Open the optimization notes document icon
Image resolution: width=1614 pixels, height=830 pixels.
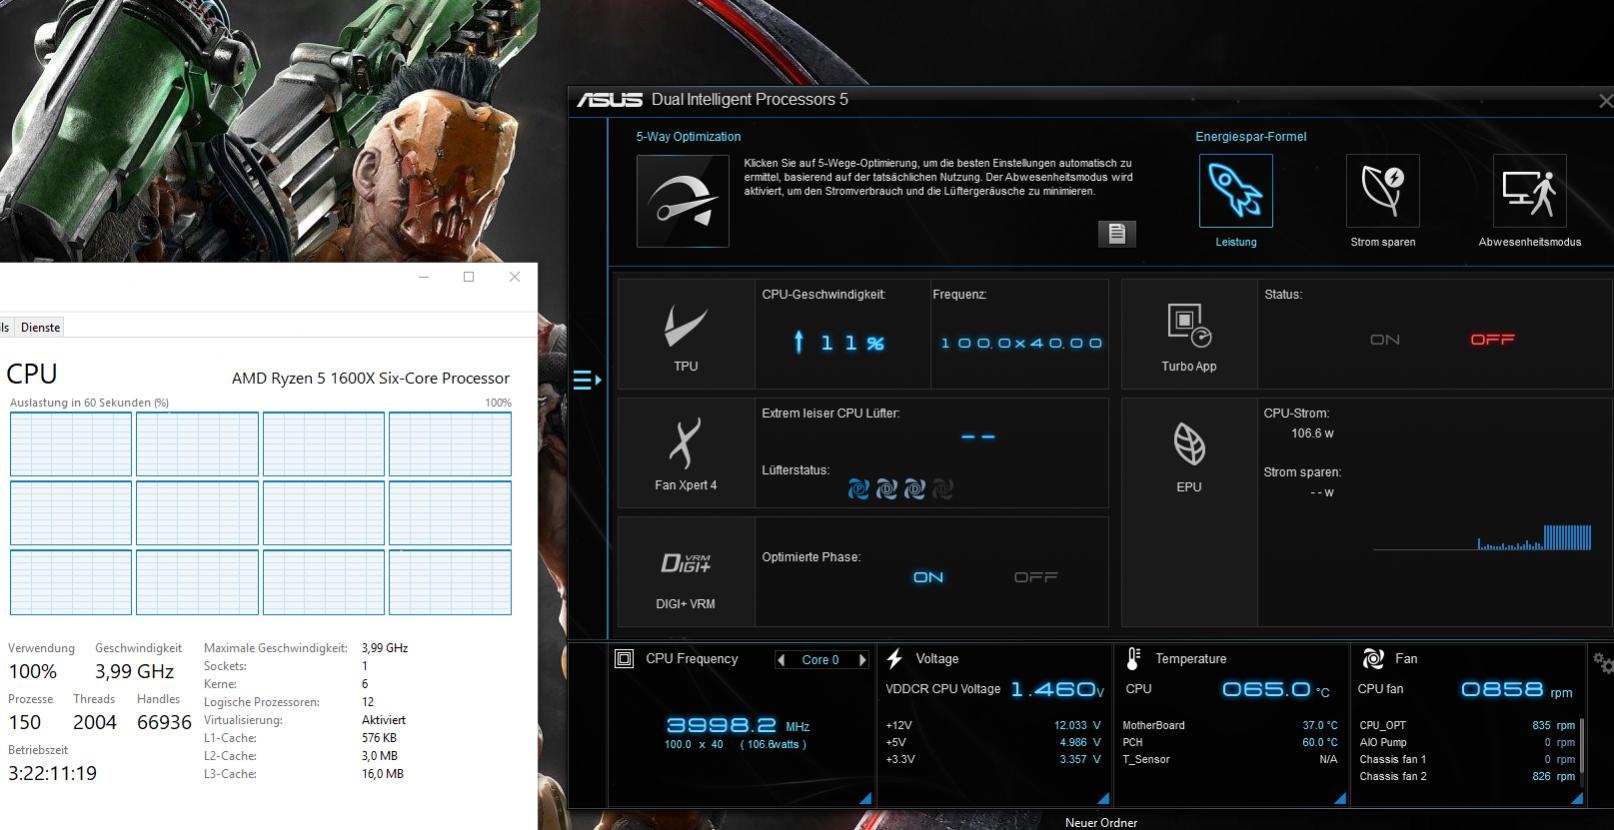coord(1117,234)
